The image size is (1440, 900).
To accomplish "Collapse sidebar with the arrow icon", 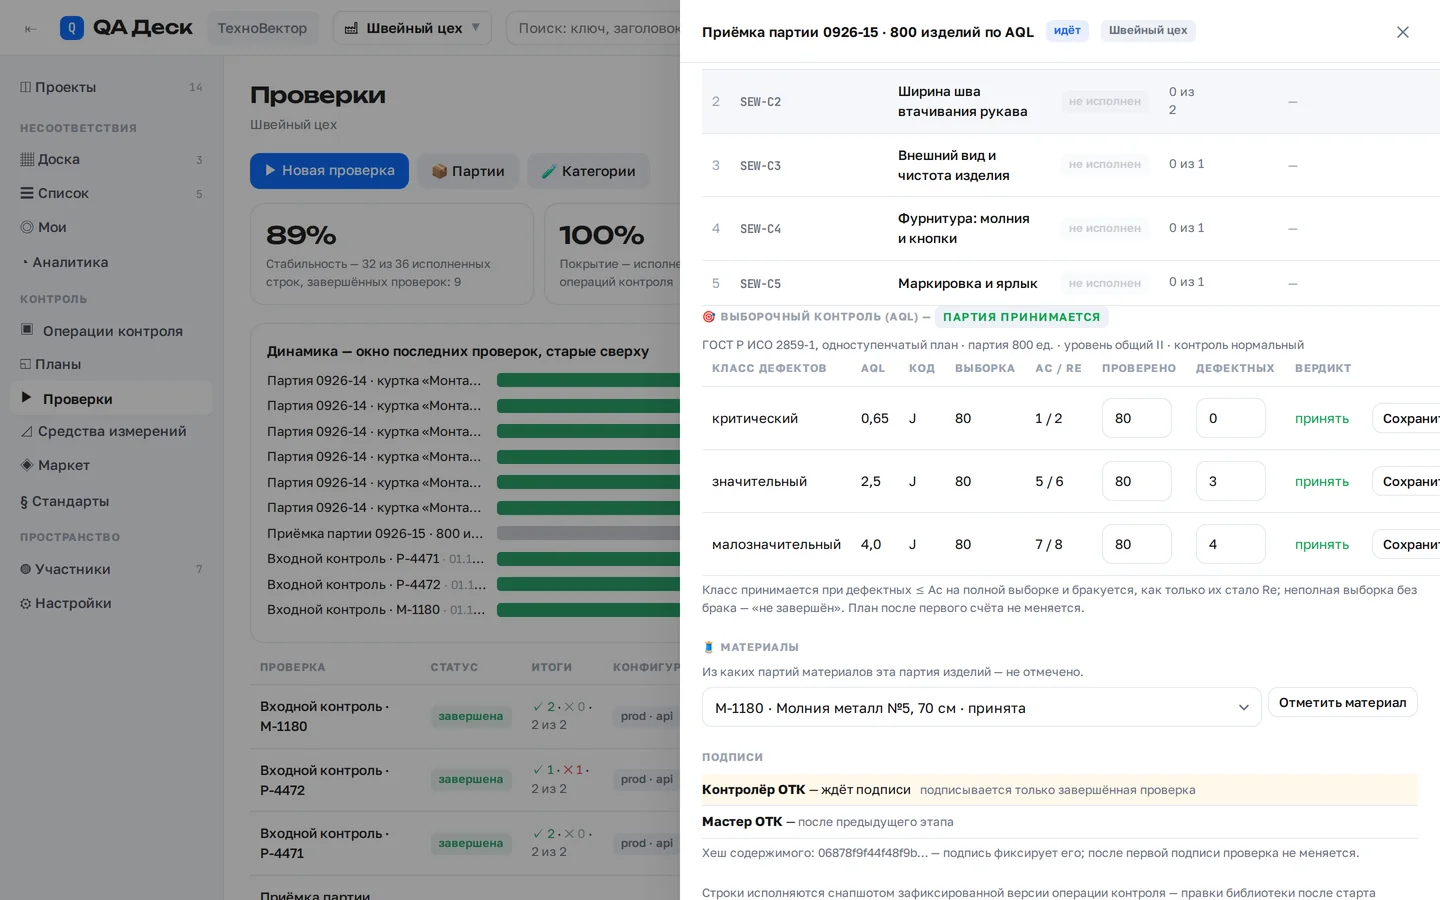I will tap(30, 28).
